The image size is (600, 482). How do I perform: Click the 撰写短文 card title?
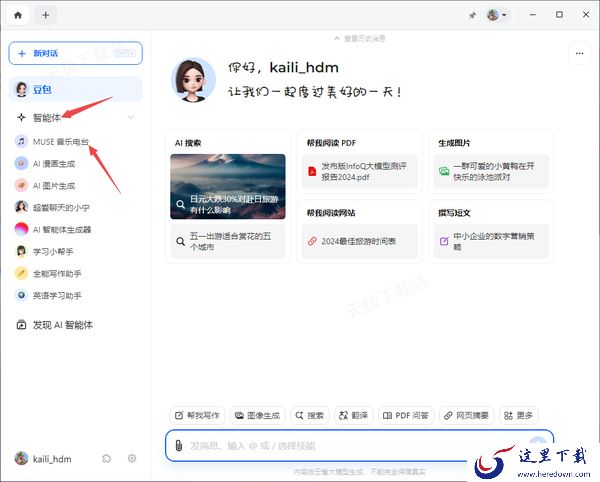455,213
